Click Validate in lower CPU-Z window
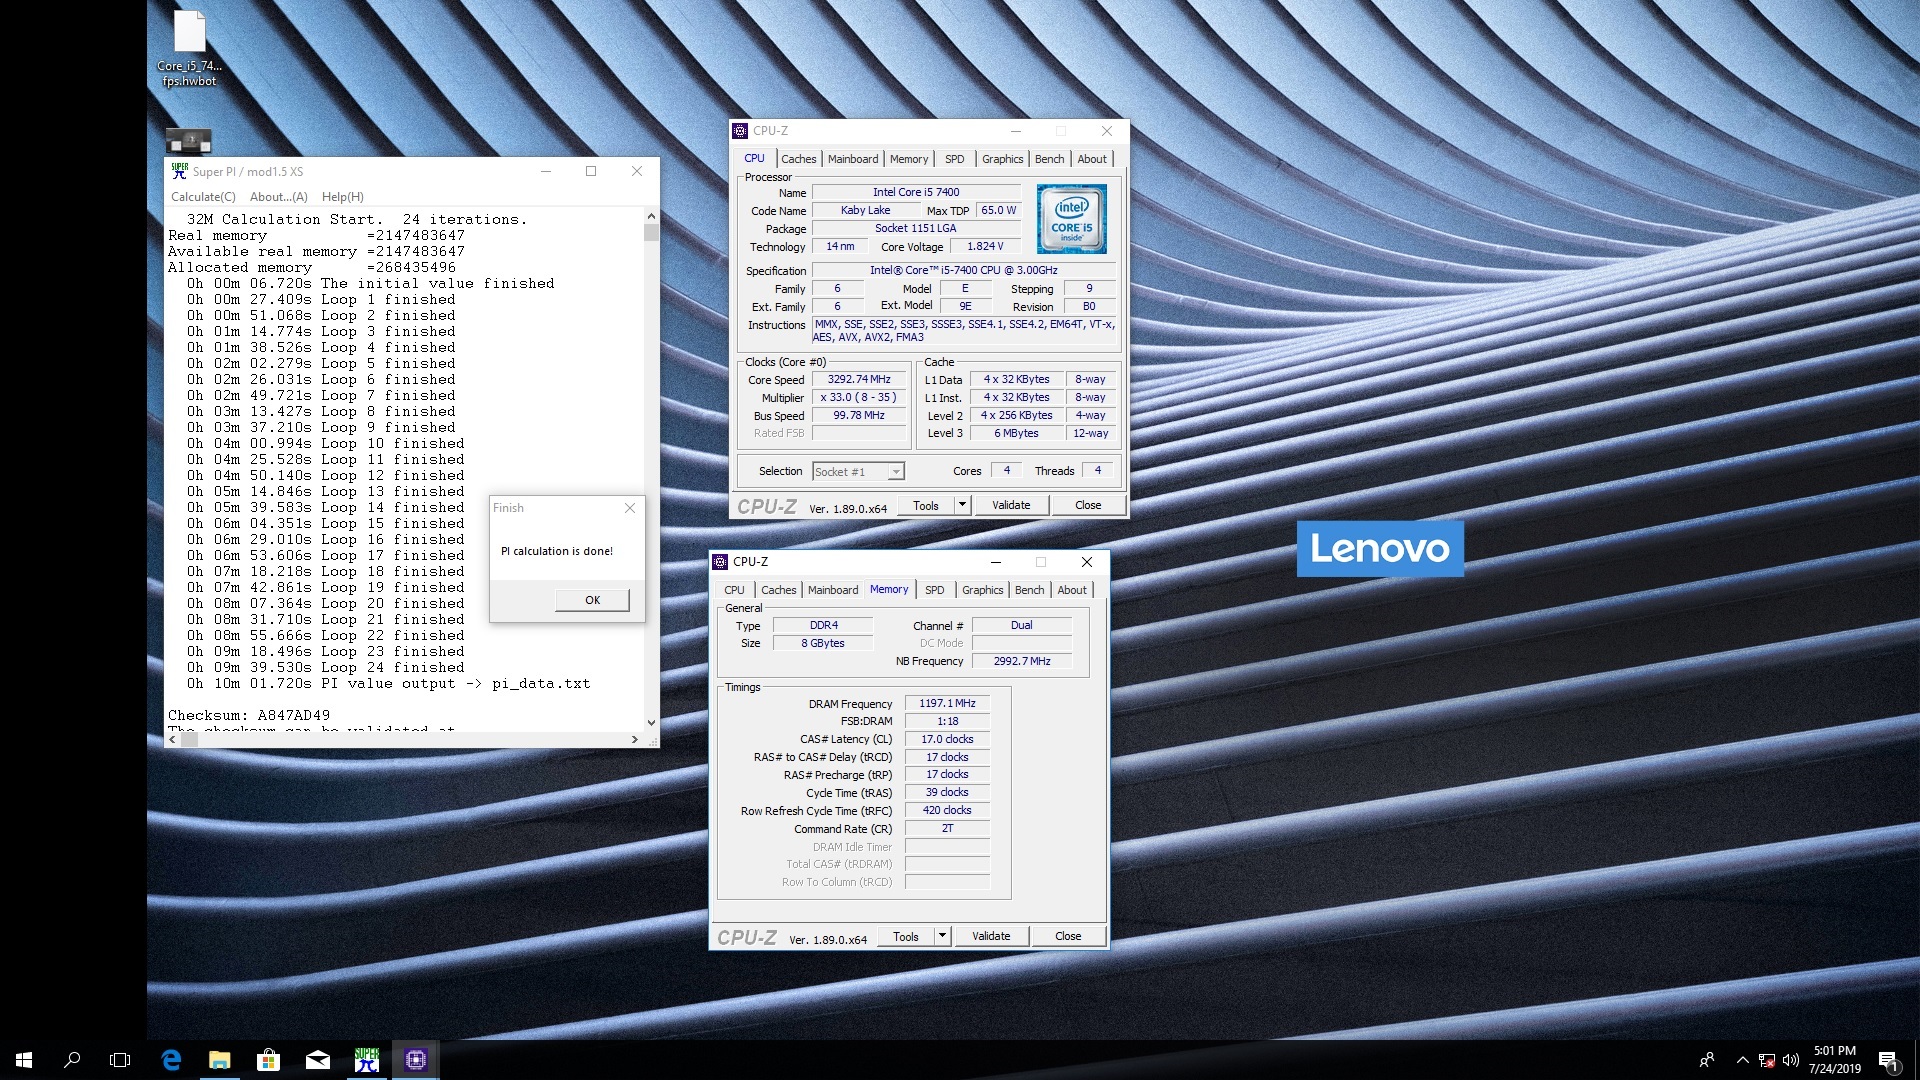The height and width of the screenshot is (1080, 1920). (991, 937)
